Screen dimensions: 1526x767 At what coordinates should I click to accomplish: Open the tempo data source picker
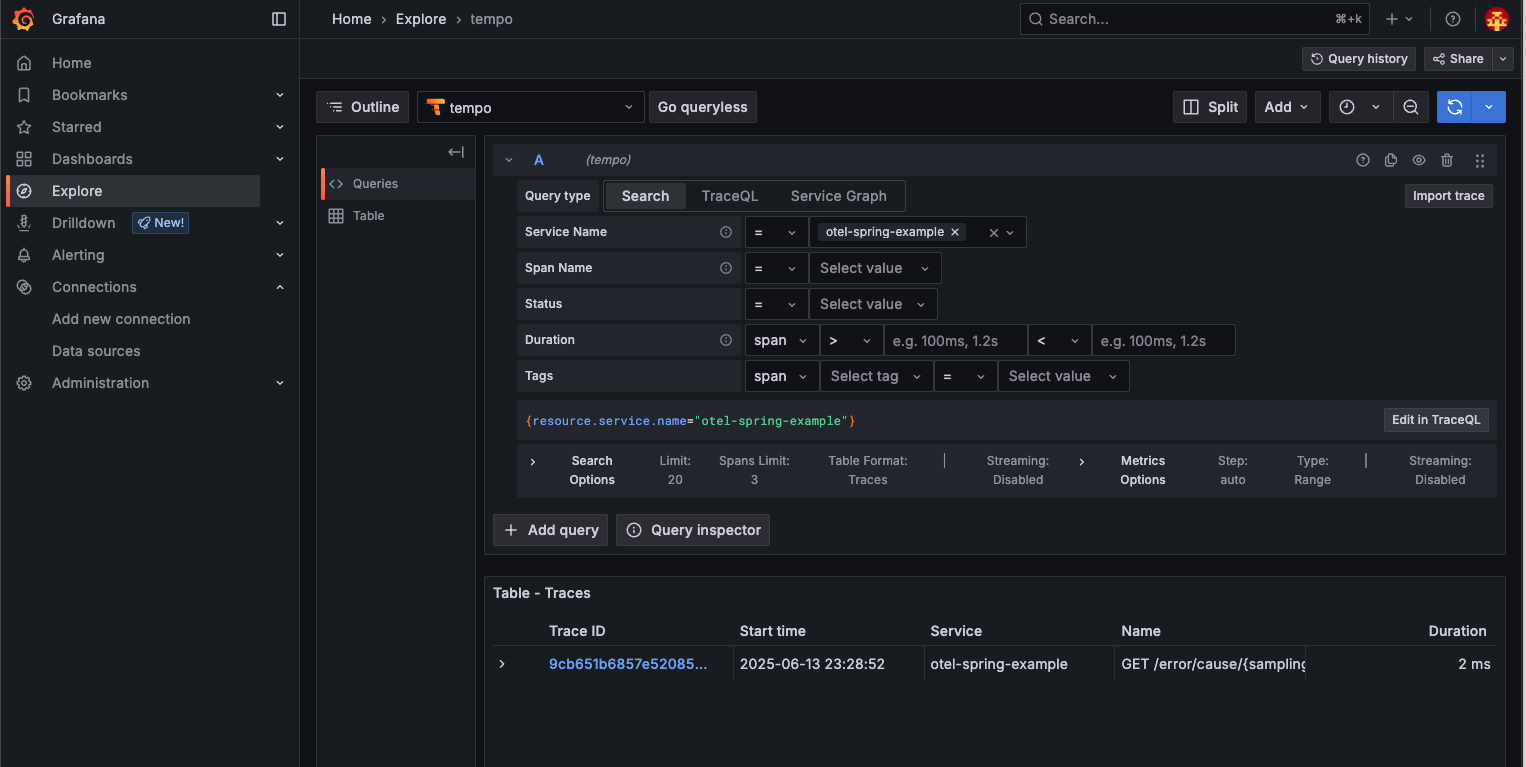530,107
